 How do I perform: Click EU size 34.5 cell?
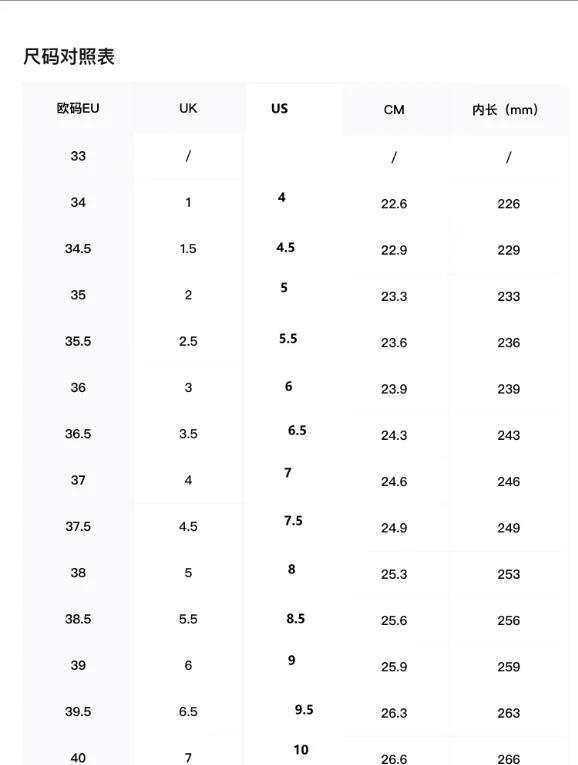coord(78,249)
